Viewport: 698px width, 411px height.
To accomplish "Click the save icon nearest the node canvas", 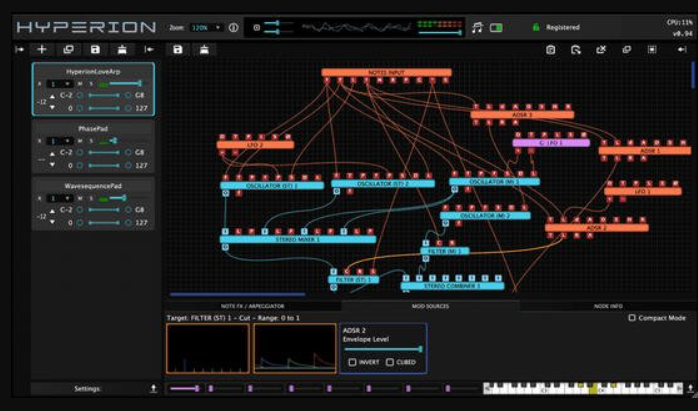I will point(178,49).
